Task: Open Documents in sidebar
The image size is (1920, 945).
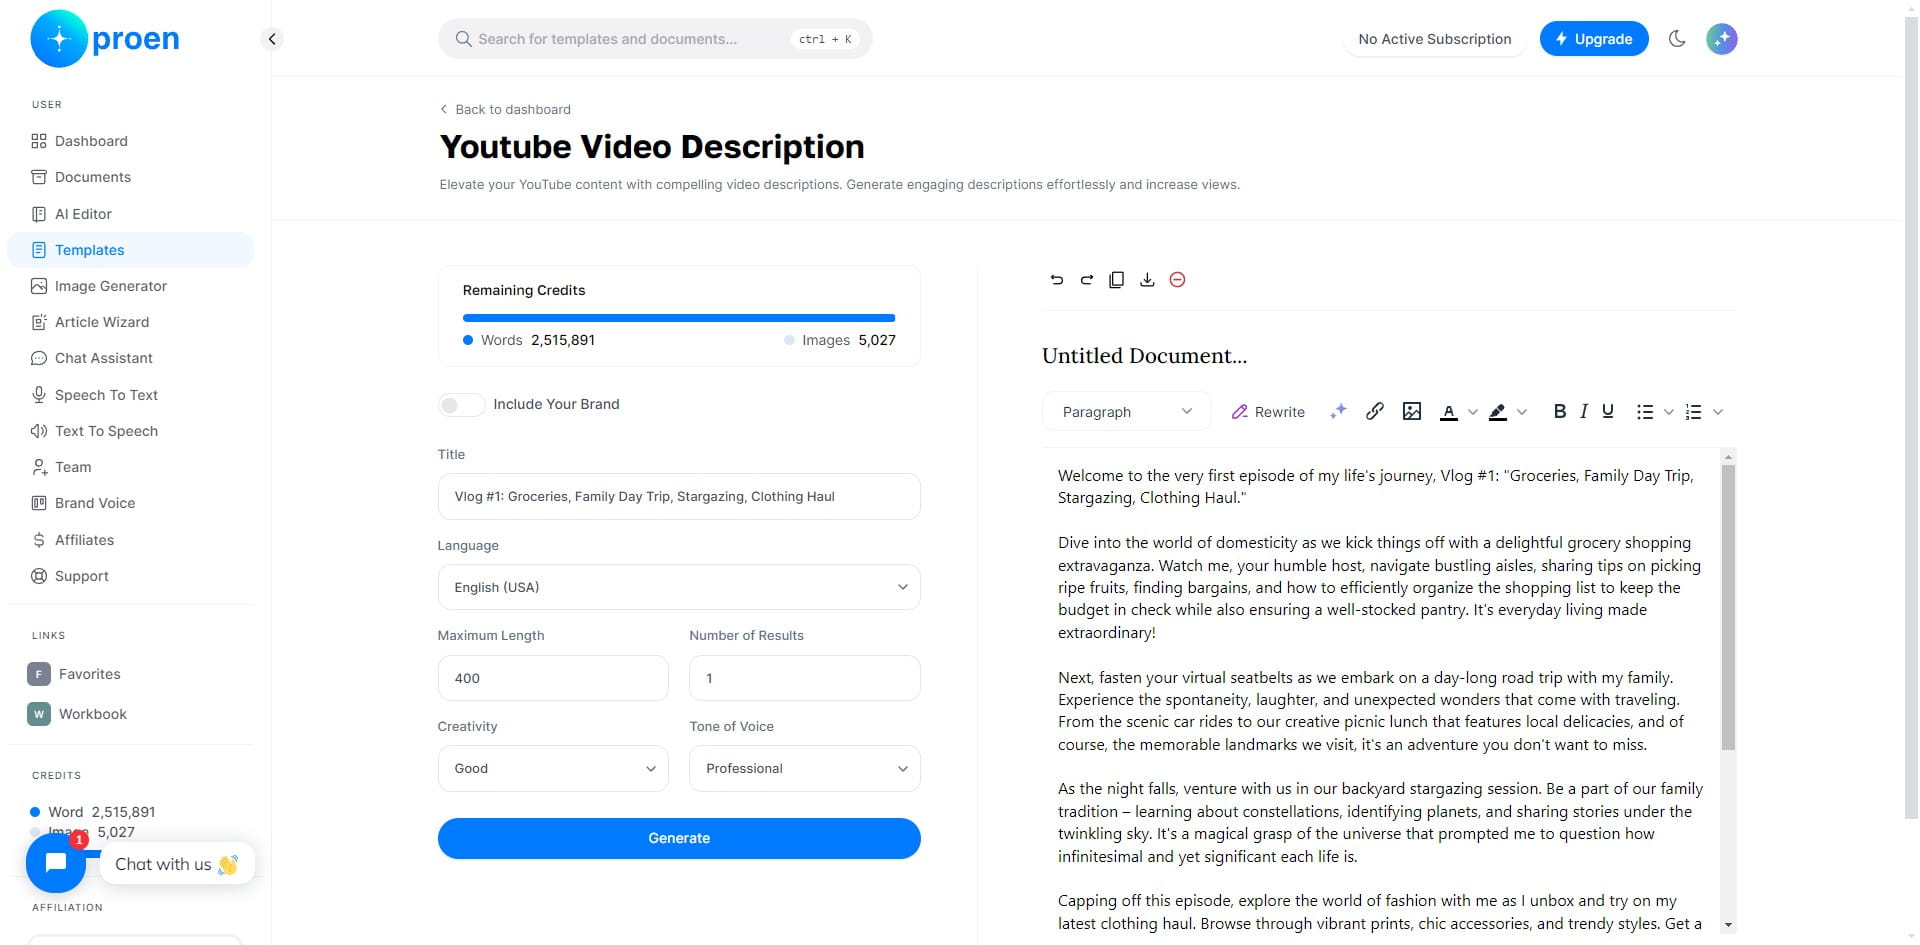Action: [130, 177]
